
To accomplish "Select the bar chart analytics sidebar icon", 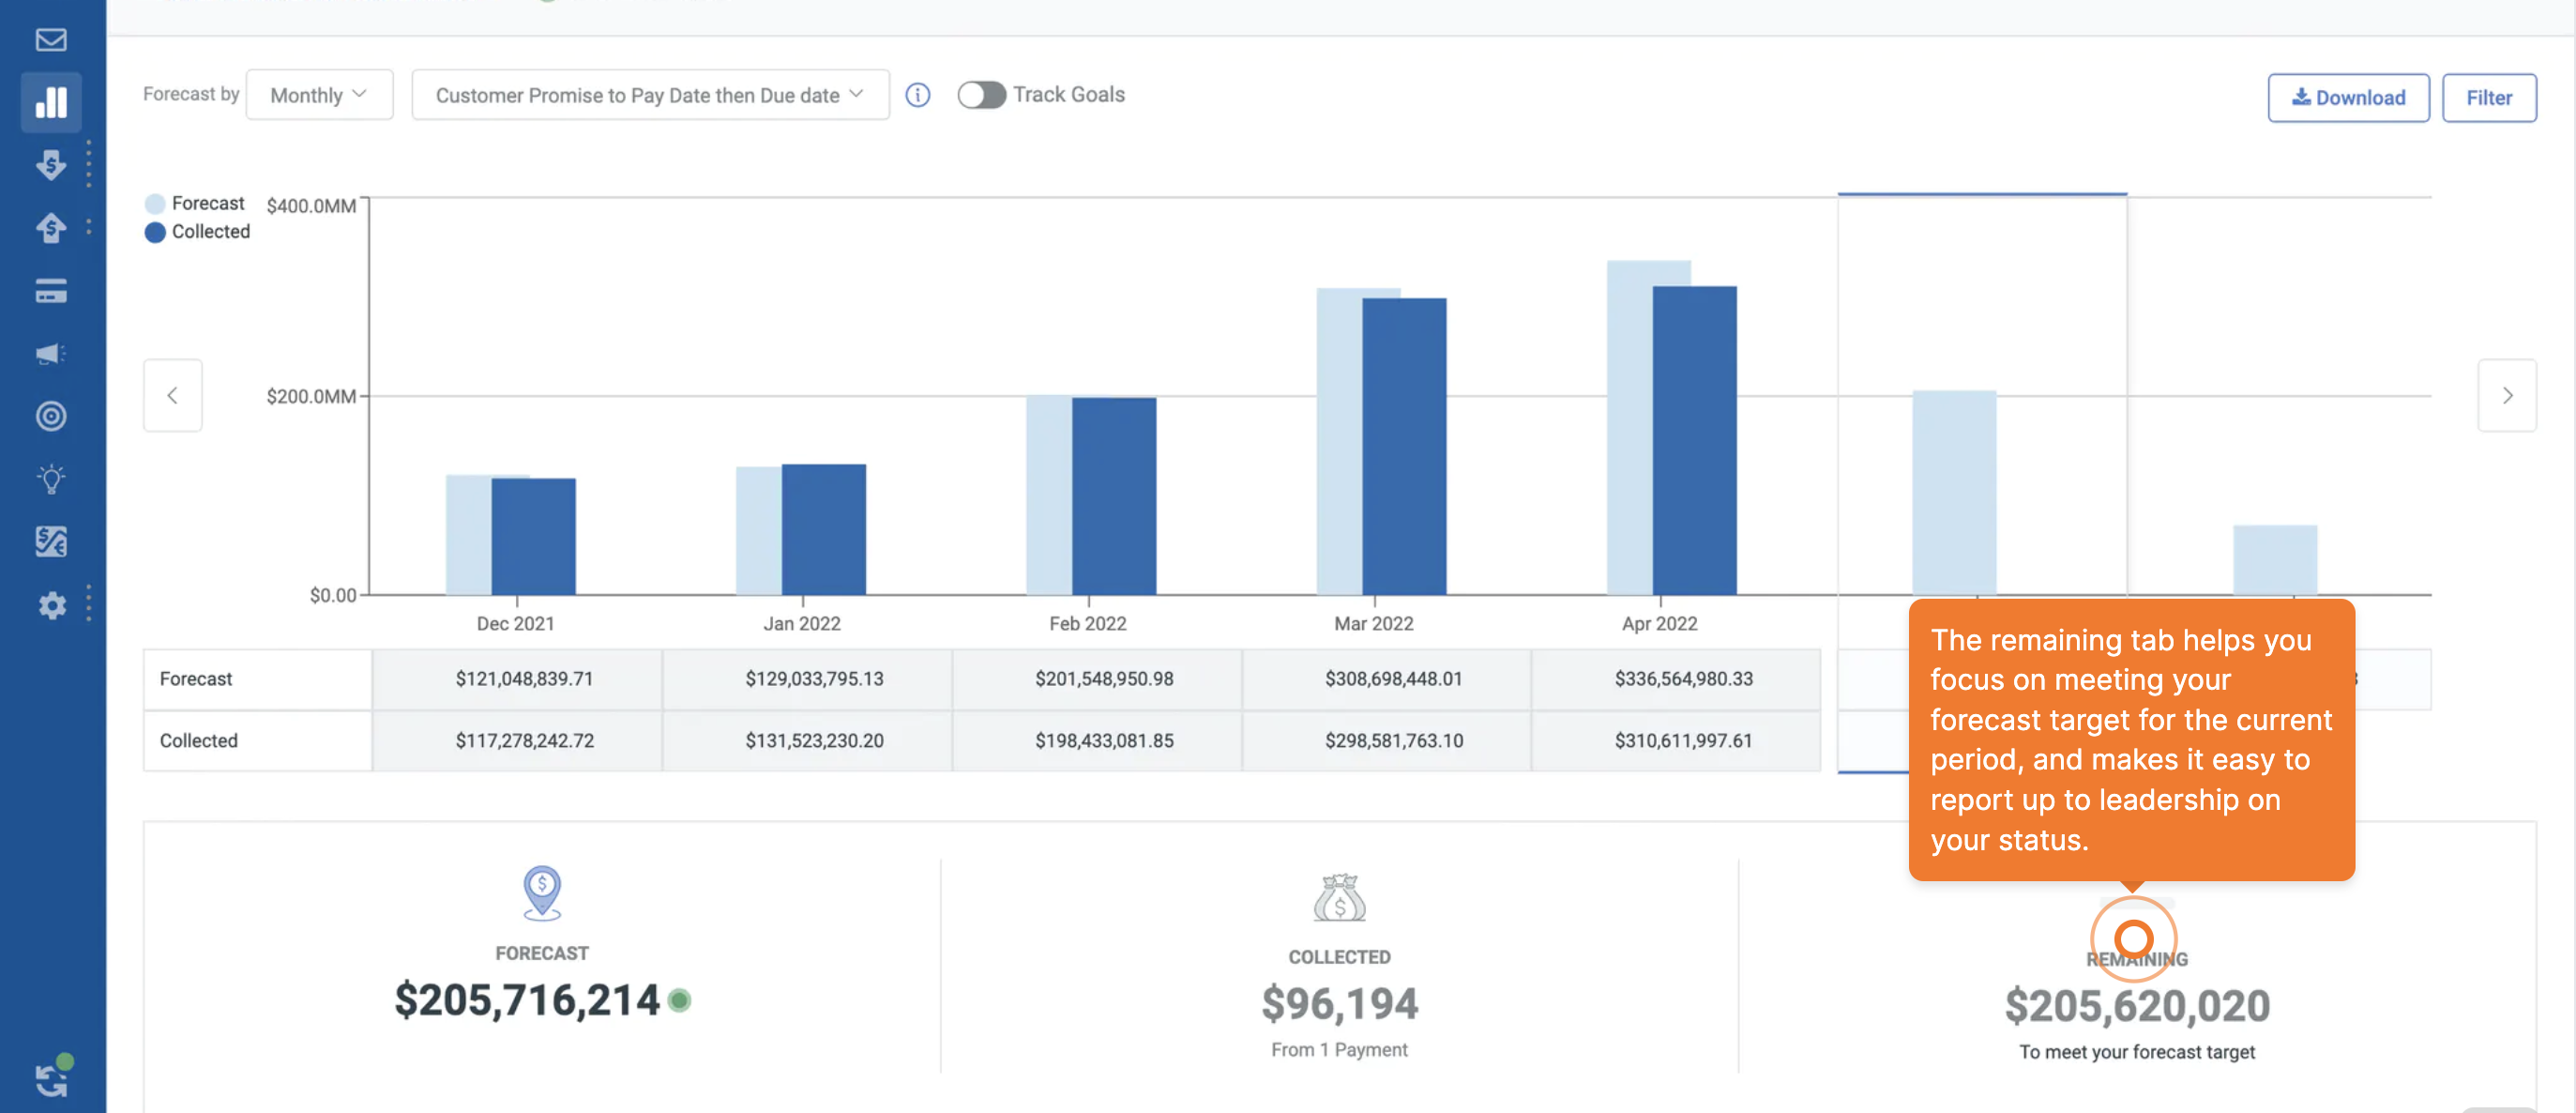I will (51, 102).
